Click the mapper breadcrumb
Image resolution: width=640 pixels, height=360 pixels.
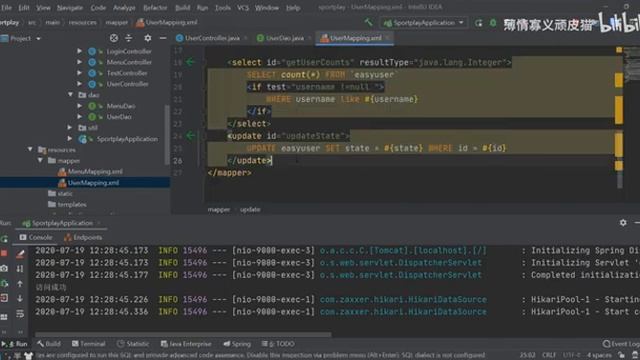[219, 209]
